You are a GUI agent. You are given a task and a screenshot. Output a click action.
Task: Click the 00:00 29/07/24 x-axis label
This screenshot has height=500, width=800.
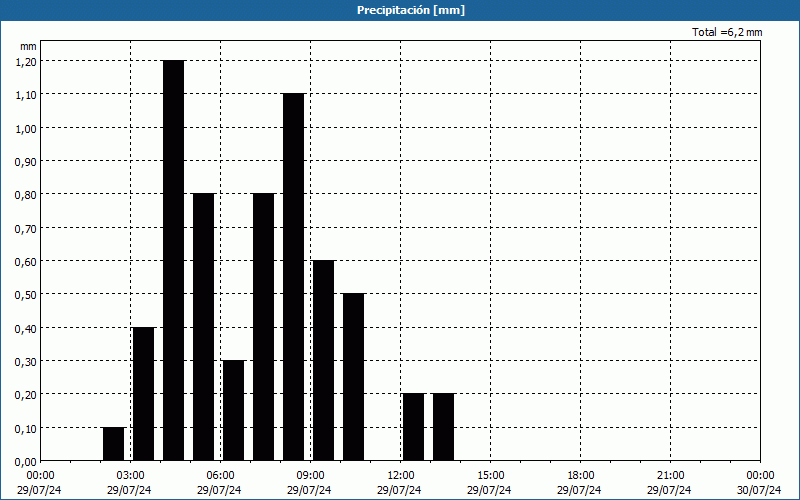(40, 483)
